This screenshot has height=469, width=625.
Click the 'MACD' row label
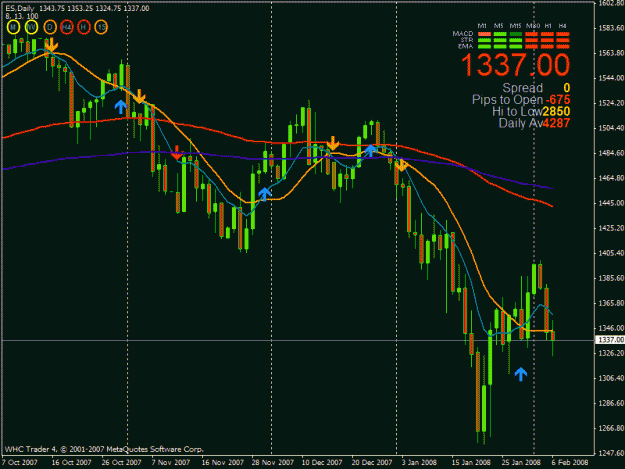point(463,34)
